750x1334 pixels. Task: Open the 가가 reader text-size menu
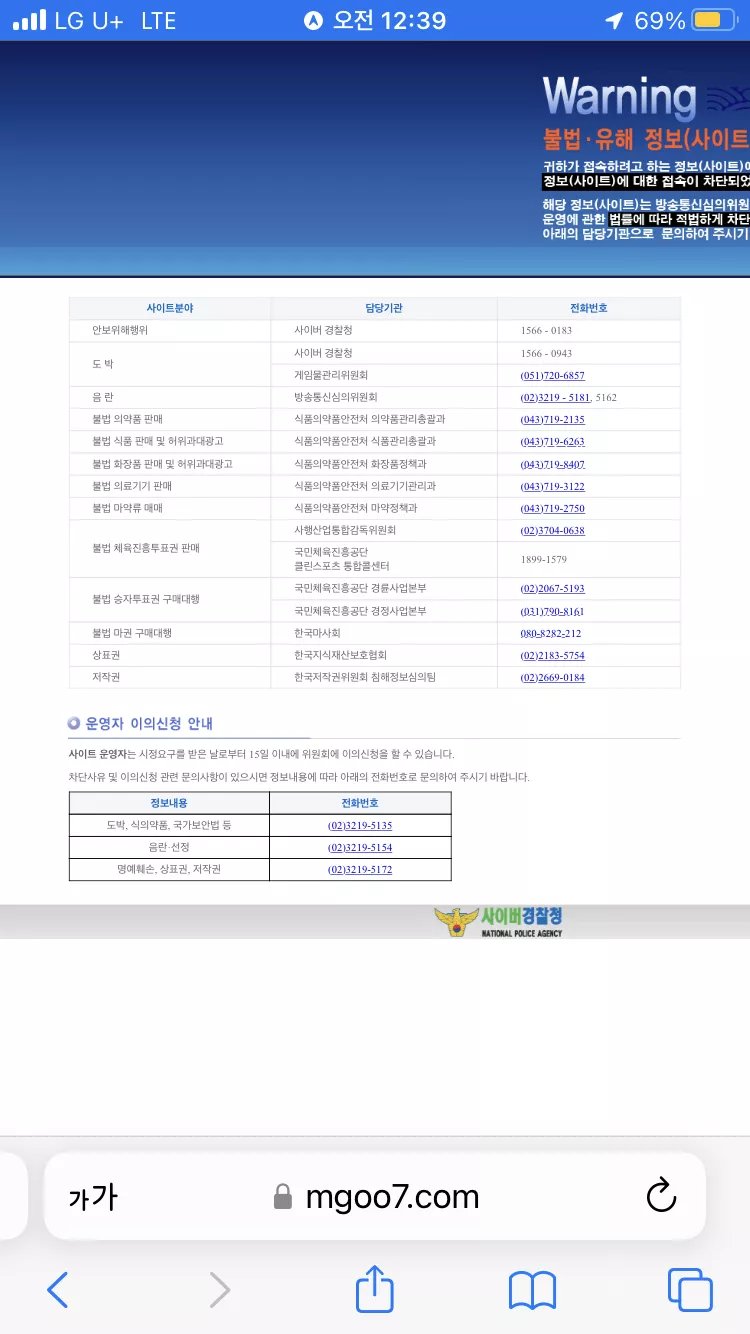93,1197
